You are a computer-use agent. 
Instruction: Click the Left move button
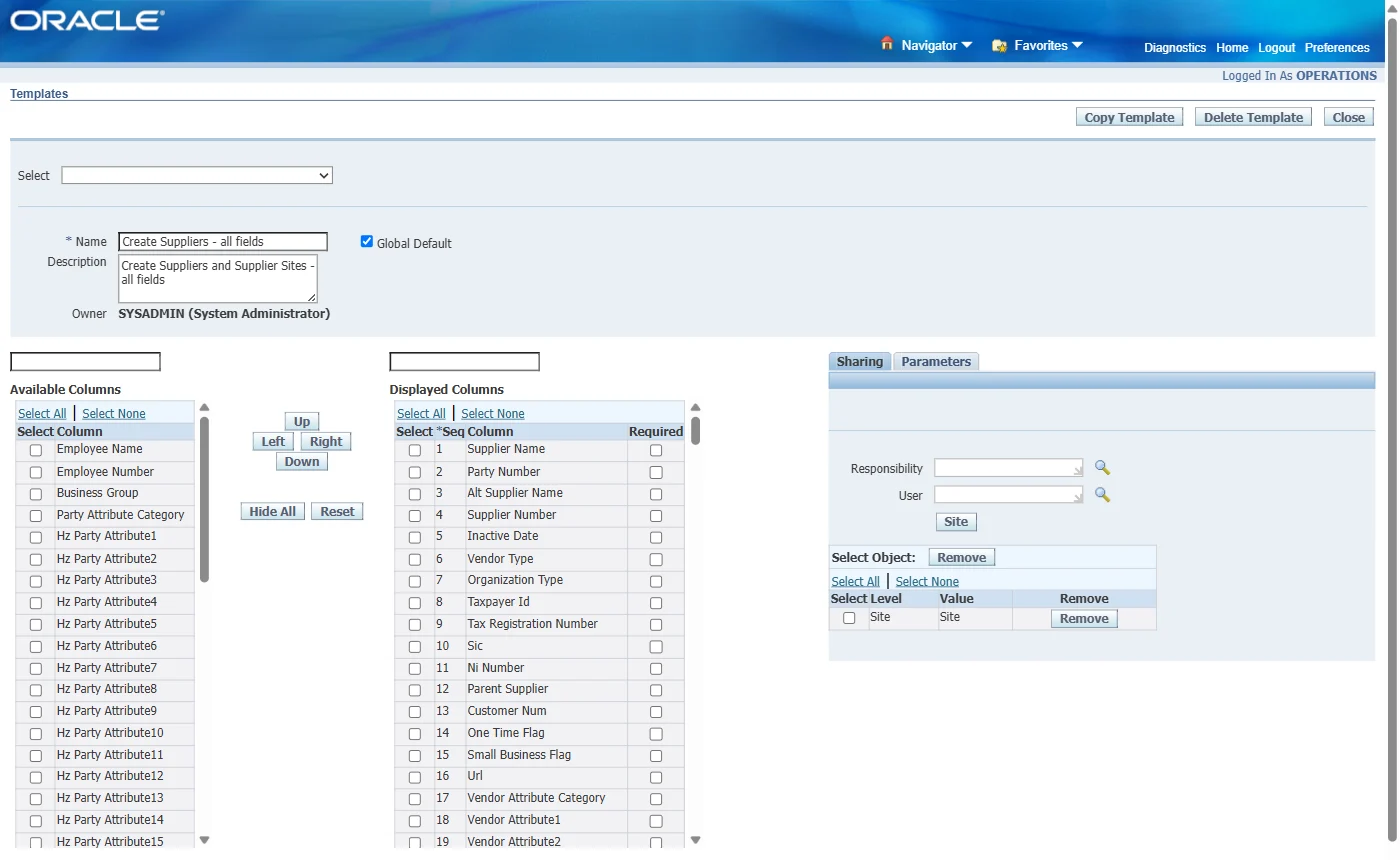(273, 442)
